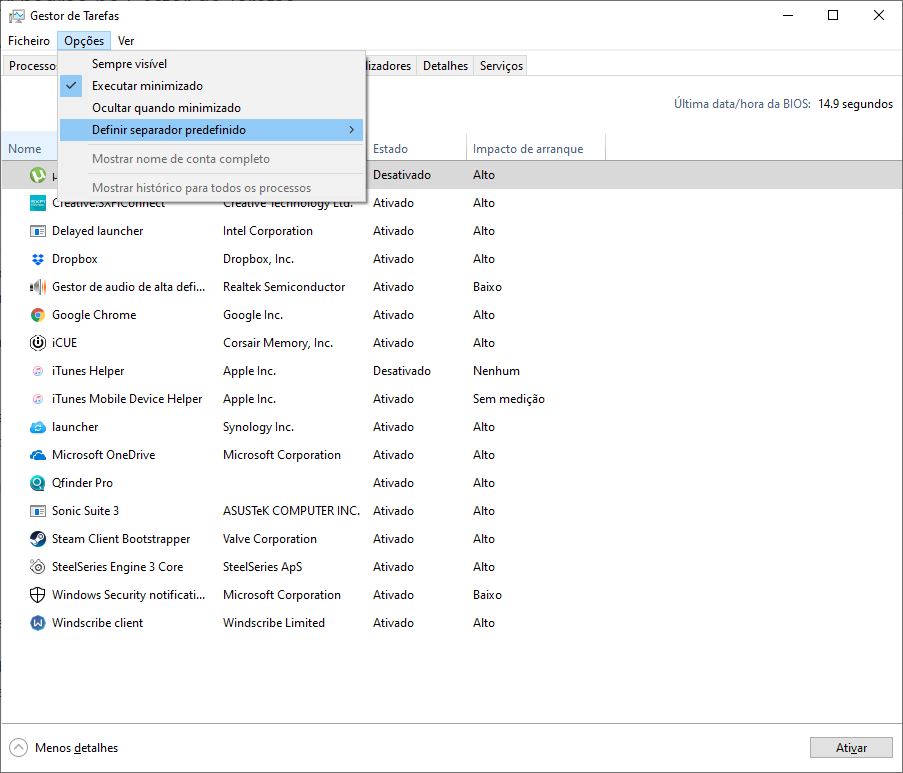
Task: Click the Creative.SXFIConnect app icon
Action: [37, 203]
